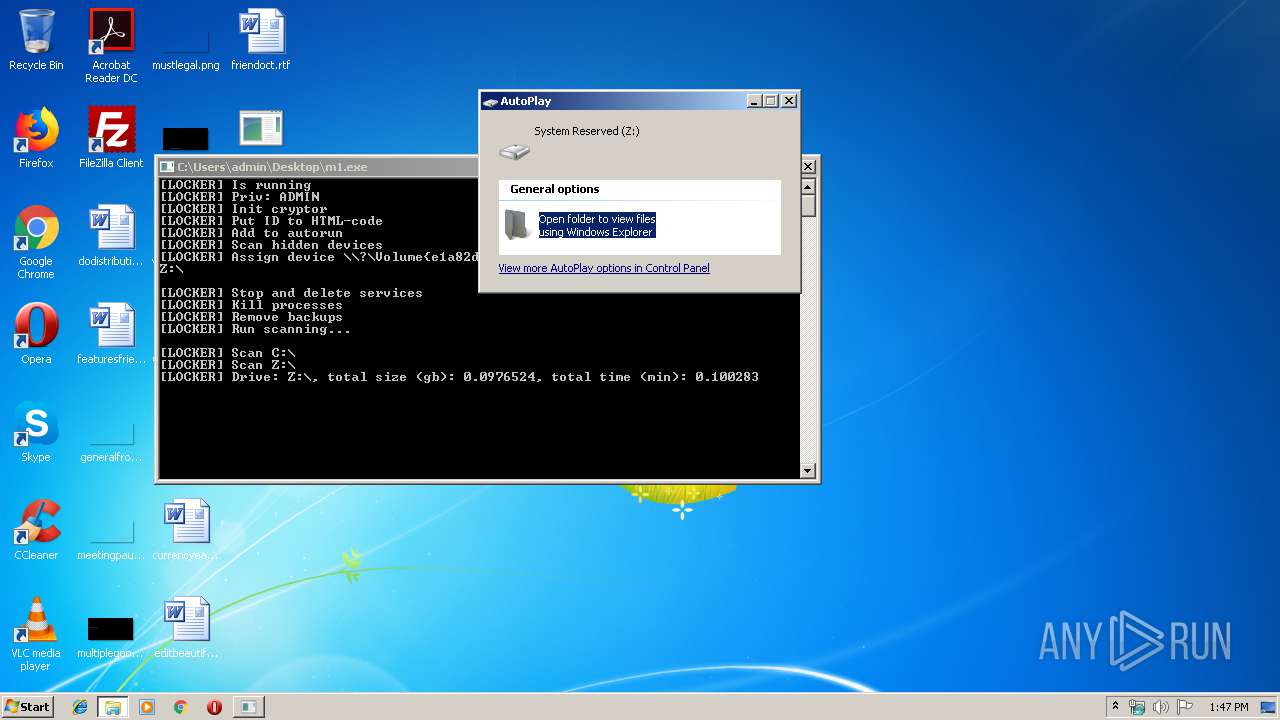
Task: Launch Chrome from the taskbar
Action: (181, 707)
